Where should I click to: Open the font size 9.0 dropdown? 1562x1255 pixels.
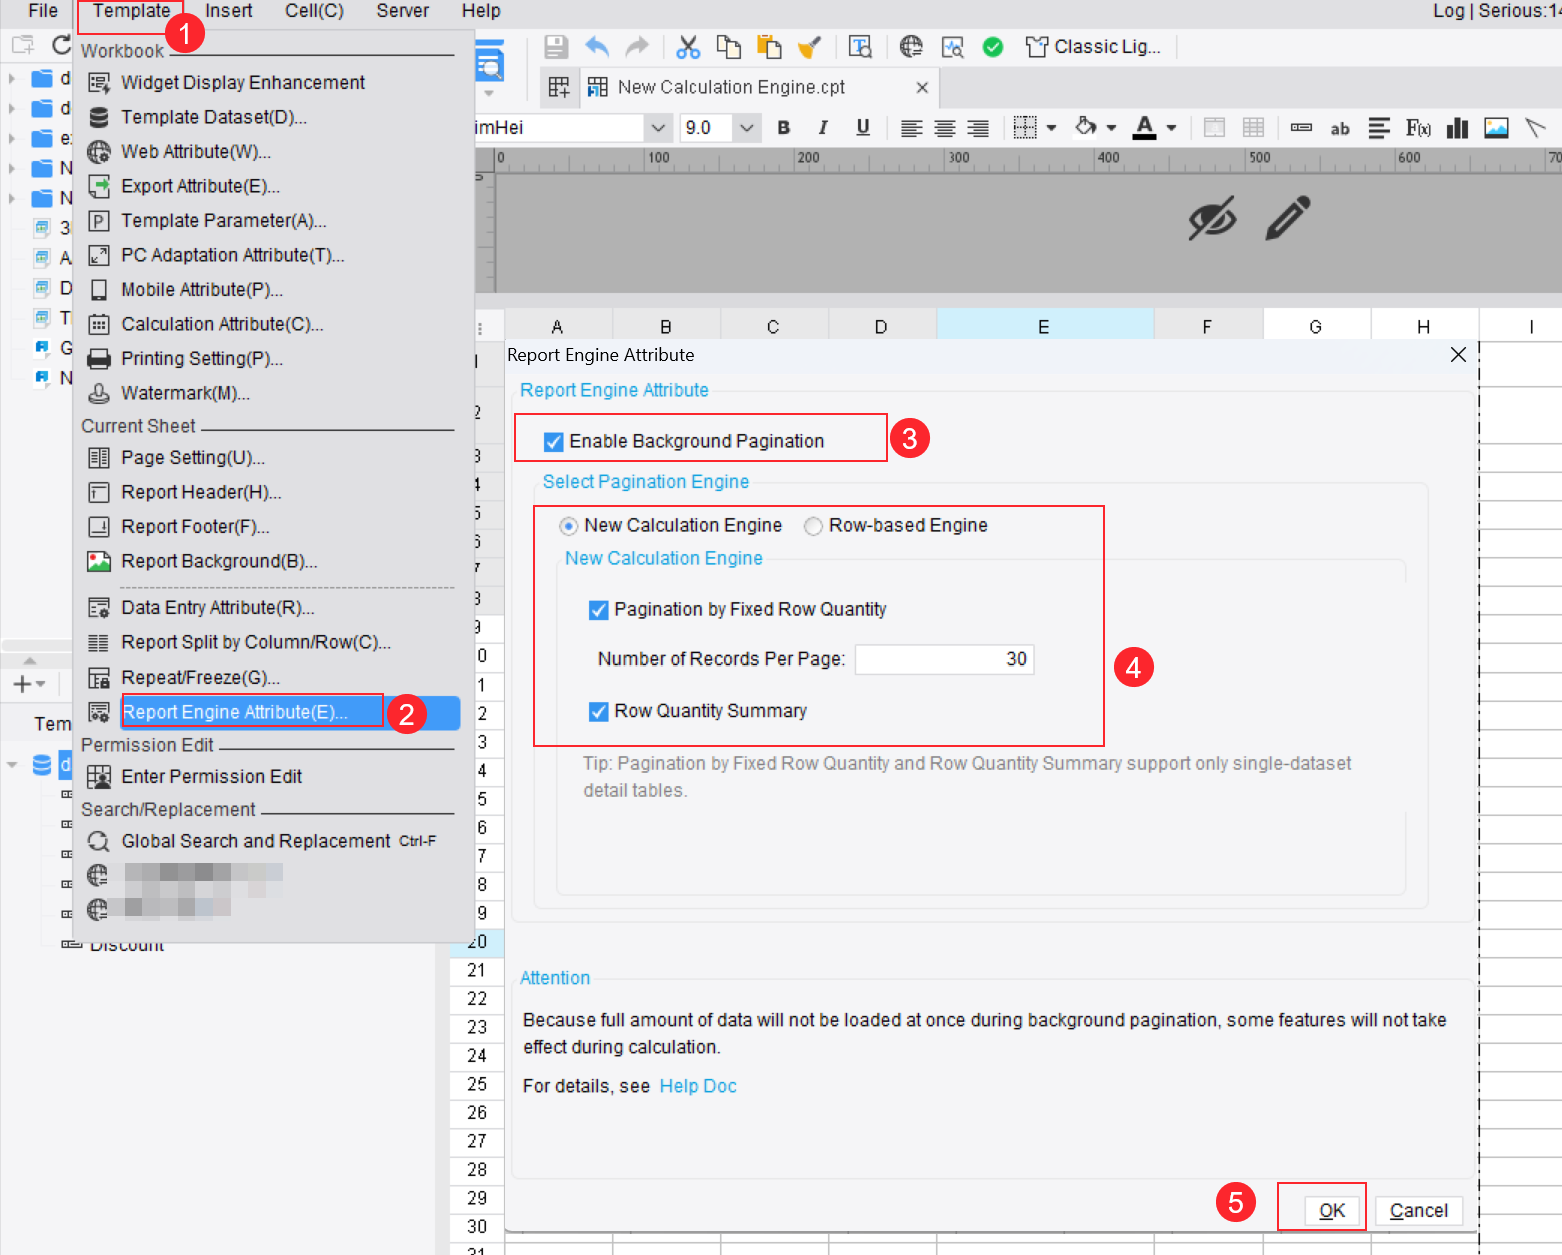pos(746,128)
